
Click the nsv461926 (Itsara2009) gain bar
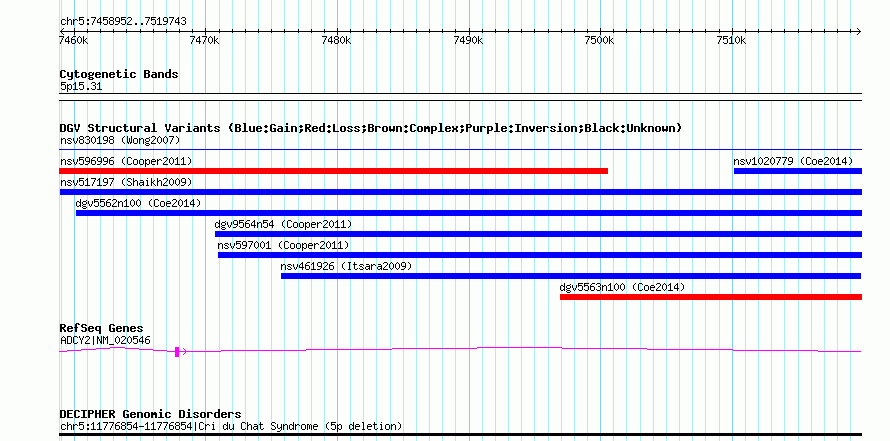pos(572,276)
